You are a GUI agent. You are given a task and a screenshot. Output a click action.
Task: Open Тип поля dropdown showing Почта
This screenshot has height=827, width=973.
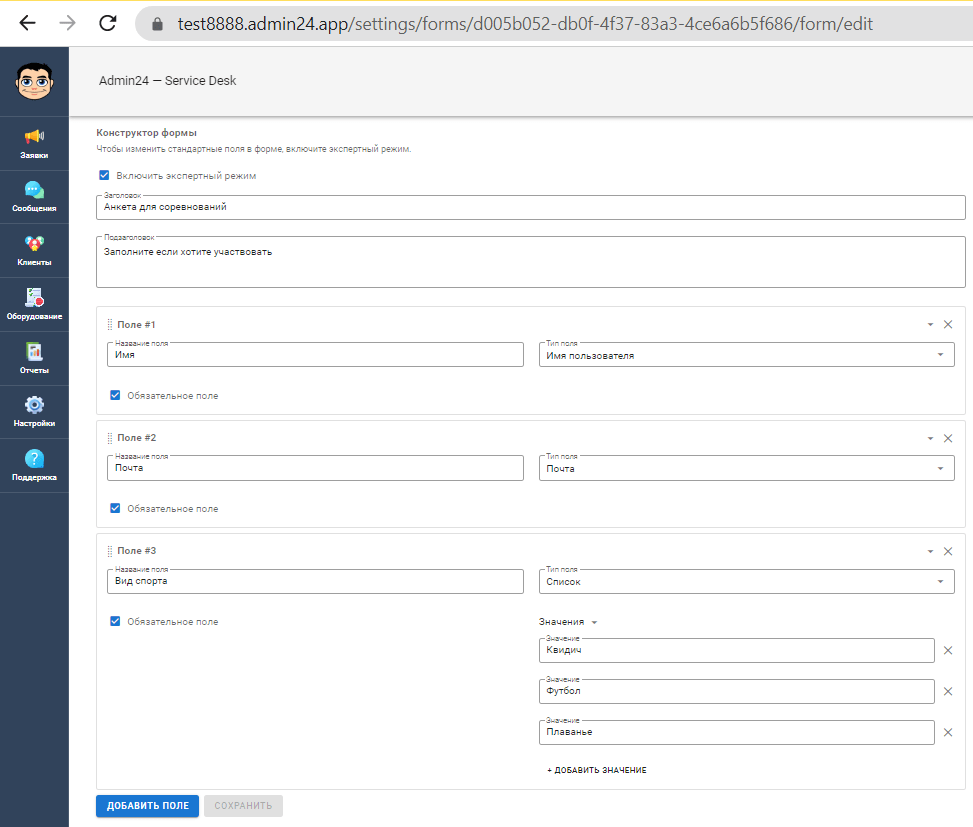pyautogui.click(x=747, y=468)
